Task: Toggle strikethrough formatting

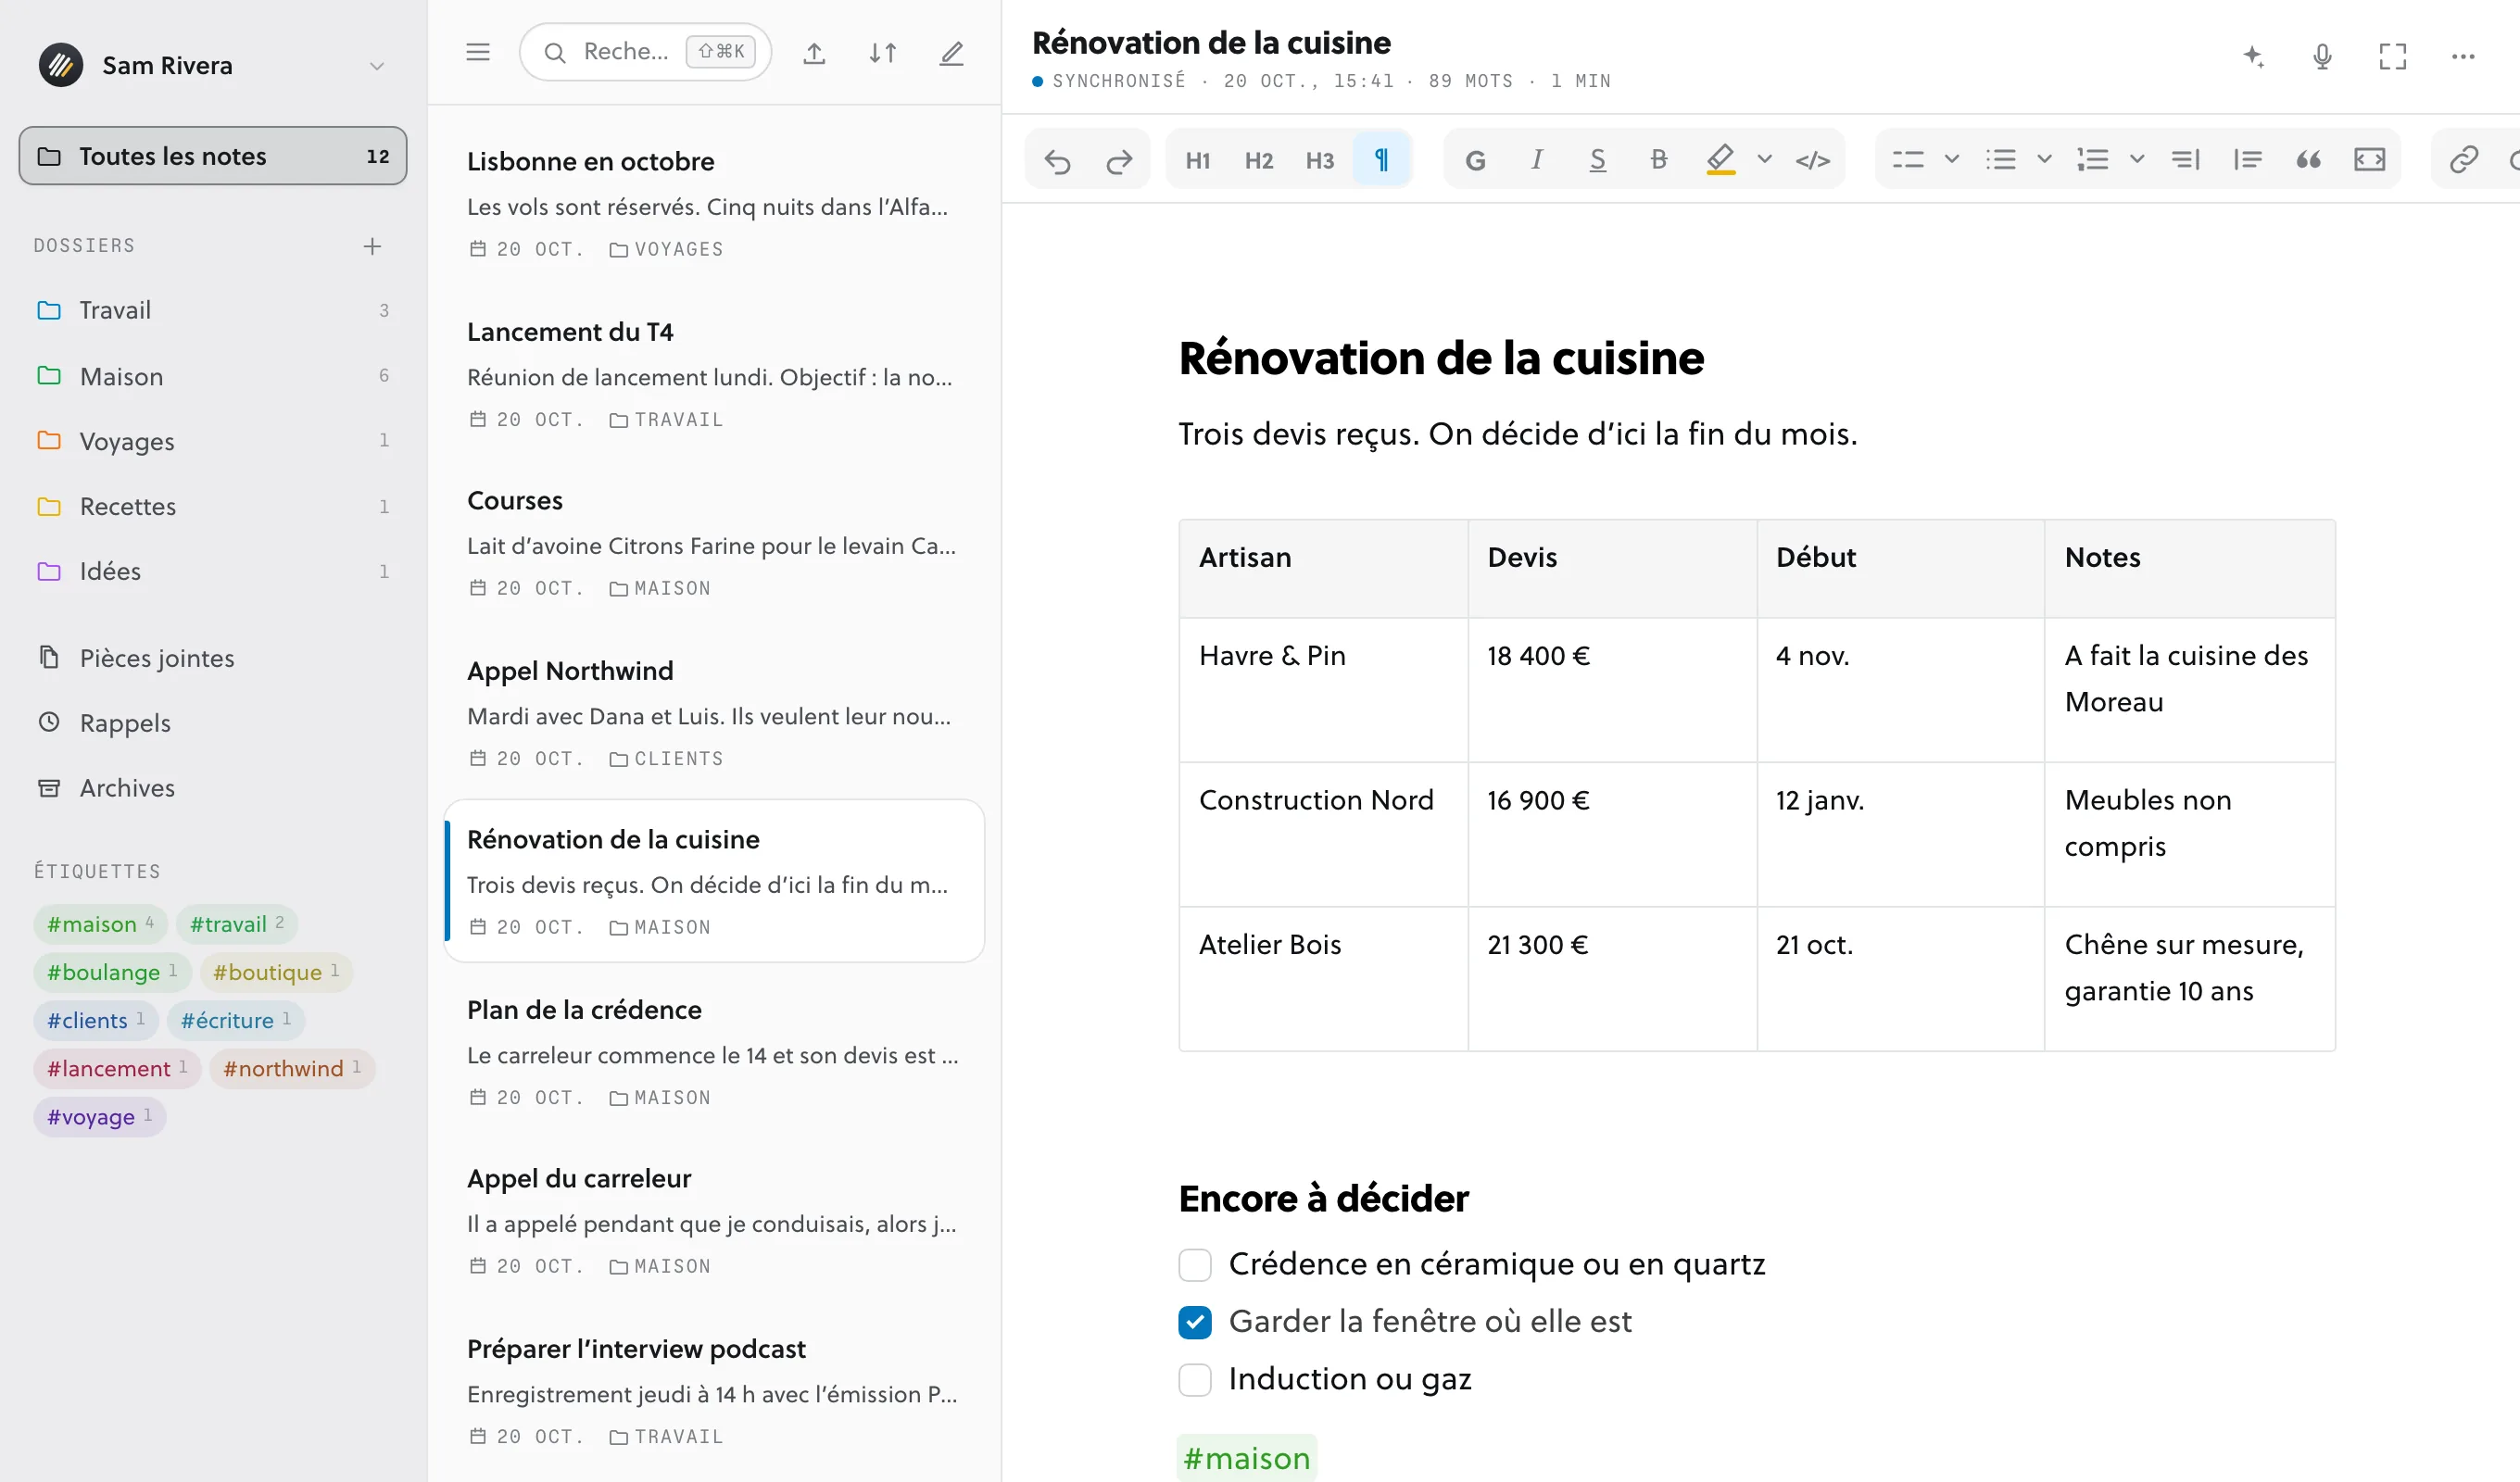Action: click(x=1659, y=160)
